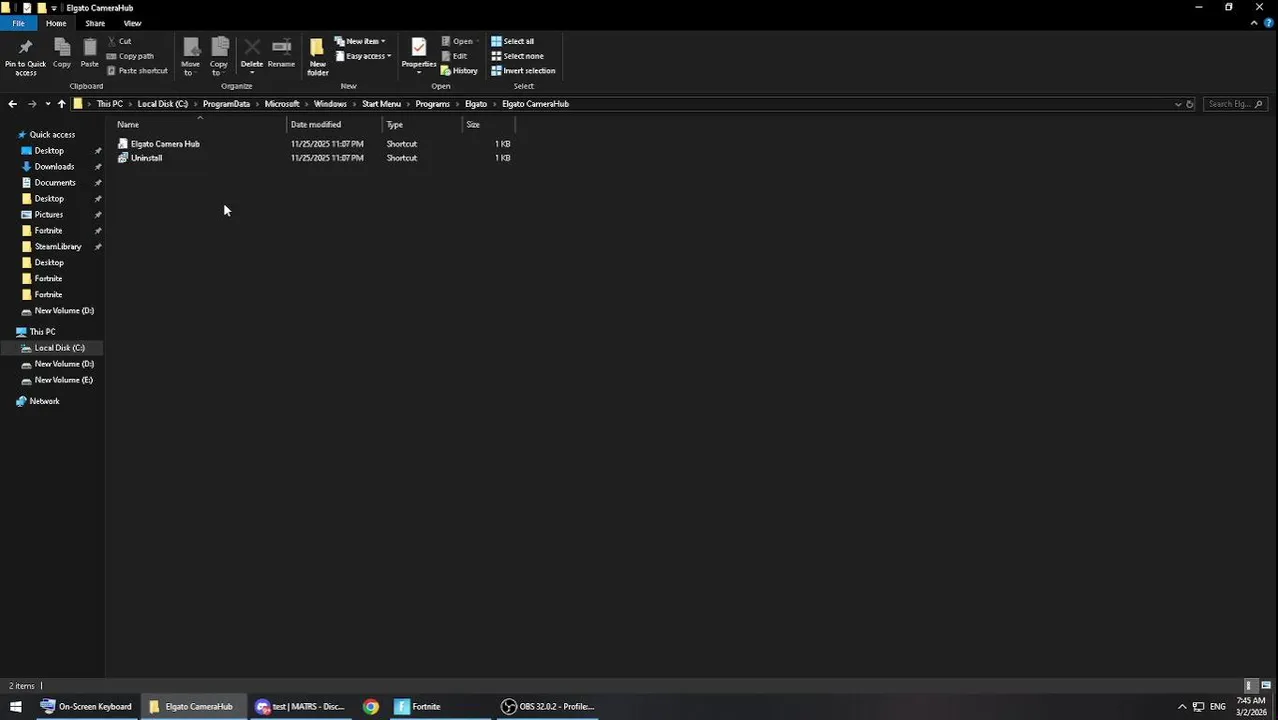Open file History from ribbon
Viewport: 1278px width, 720px height.
(x=459, y=71)
